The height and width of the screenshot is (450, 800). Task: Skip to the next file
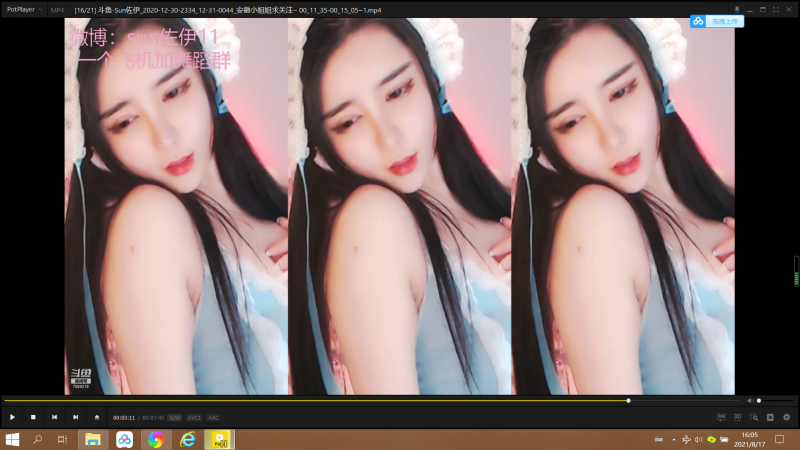[75, 417]
